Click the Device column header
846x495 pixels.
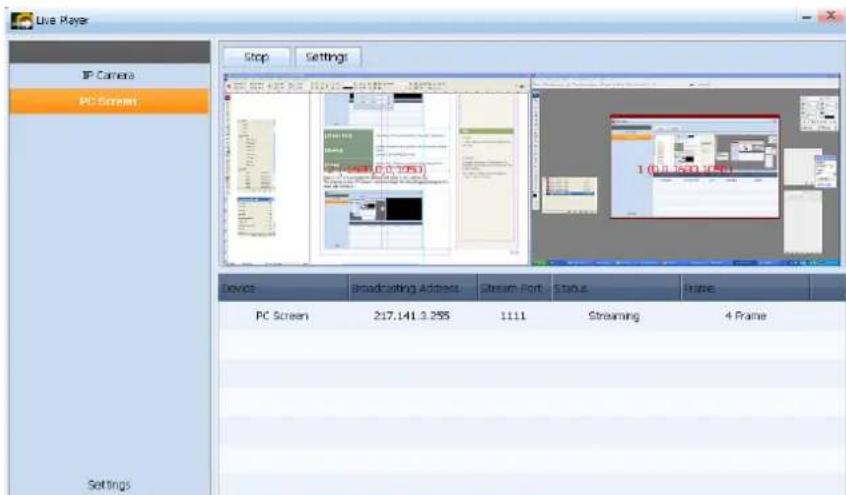pos(283,288)
